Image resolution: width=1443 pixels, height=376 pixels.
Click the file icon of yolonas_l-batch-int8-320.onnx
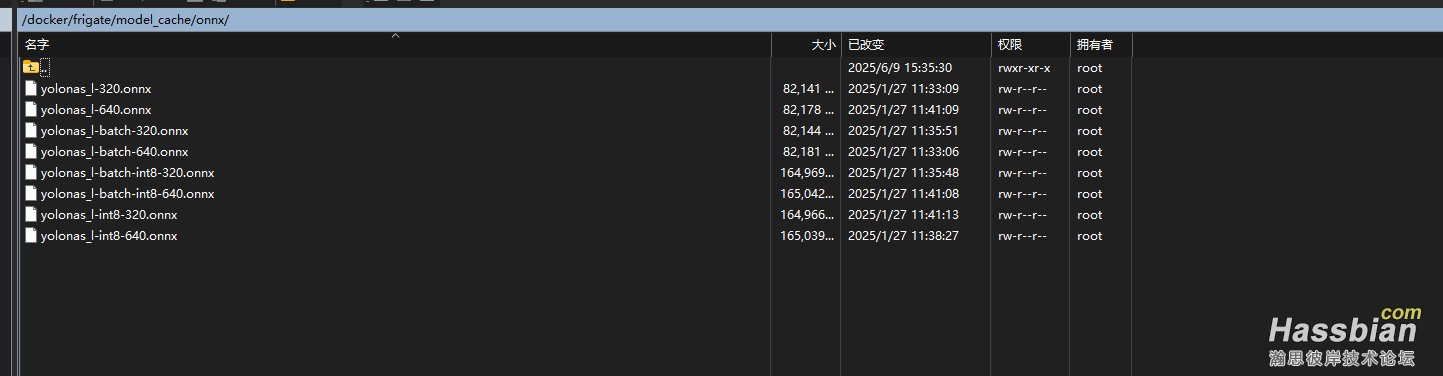point(31,172)
